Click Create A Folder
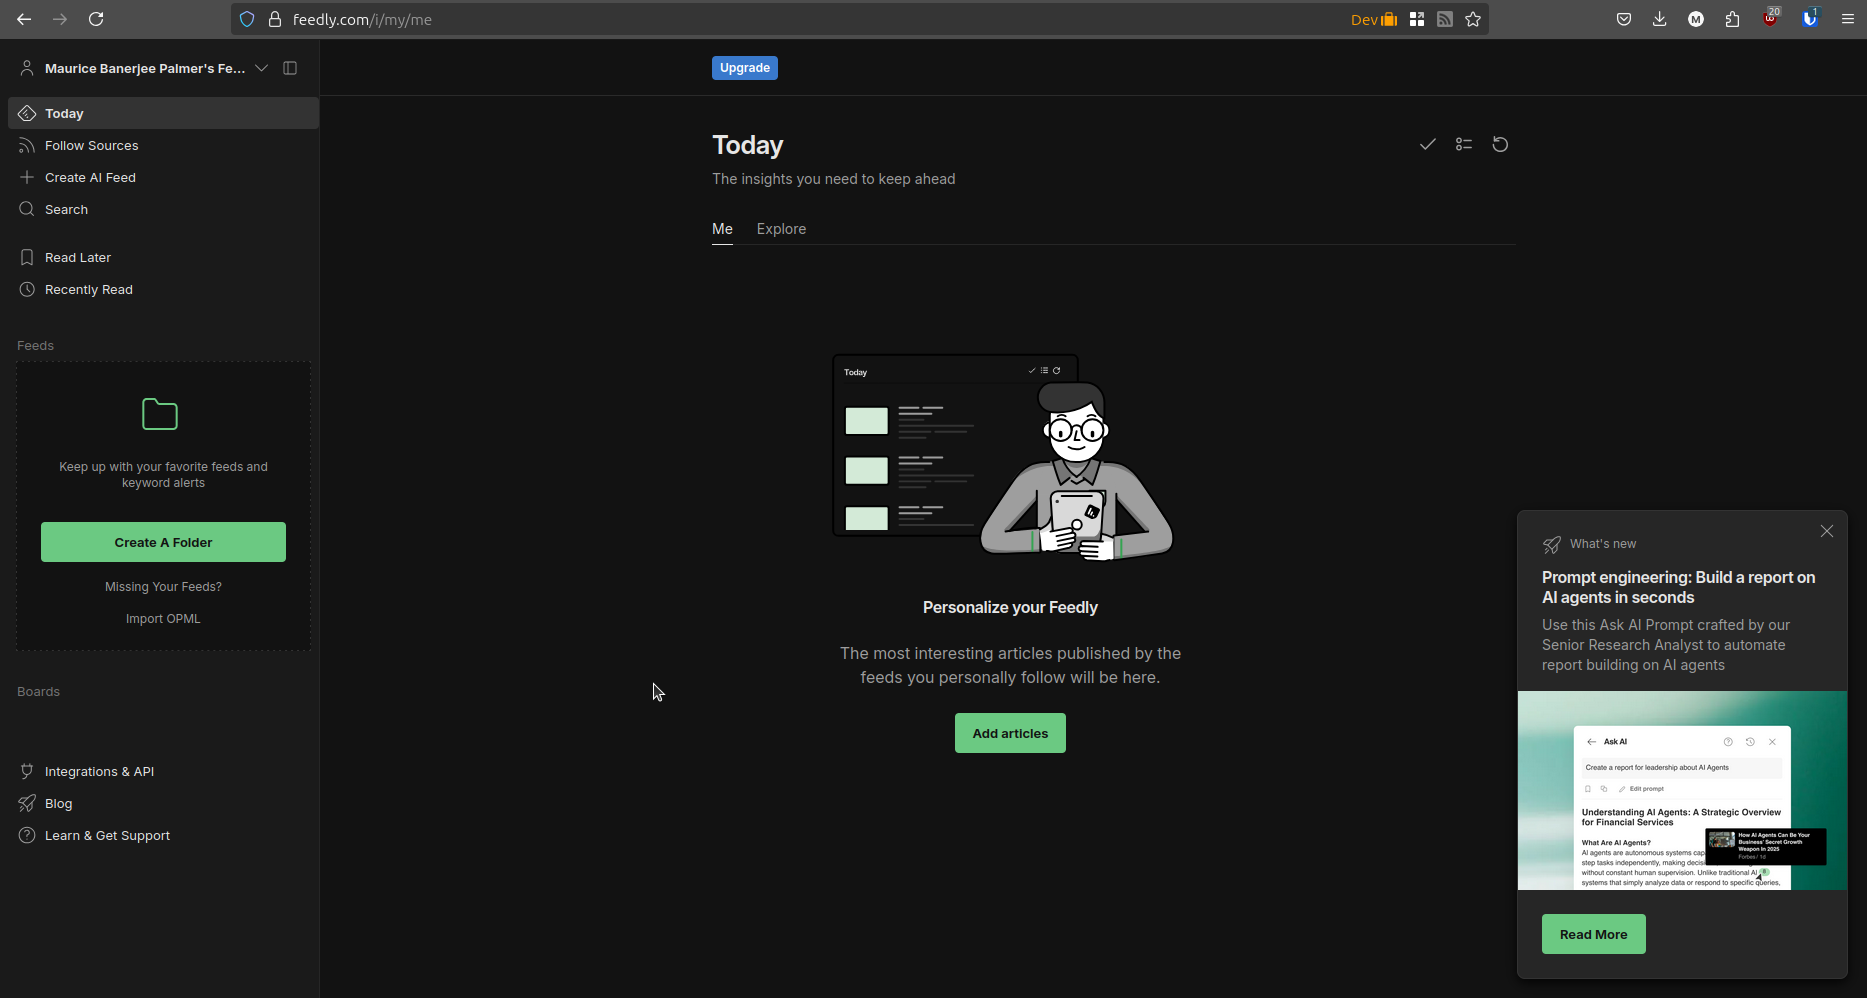Screen dimensions: 1867x998 pyautogui.click(x=162, y=541)
